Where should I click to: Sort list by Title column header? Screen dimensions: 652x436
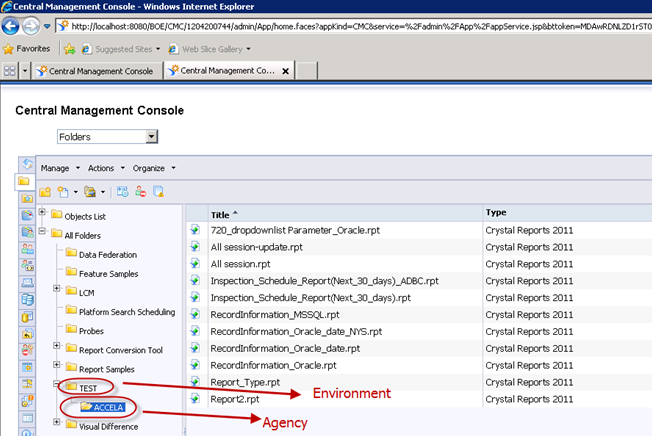222,214
